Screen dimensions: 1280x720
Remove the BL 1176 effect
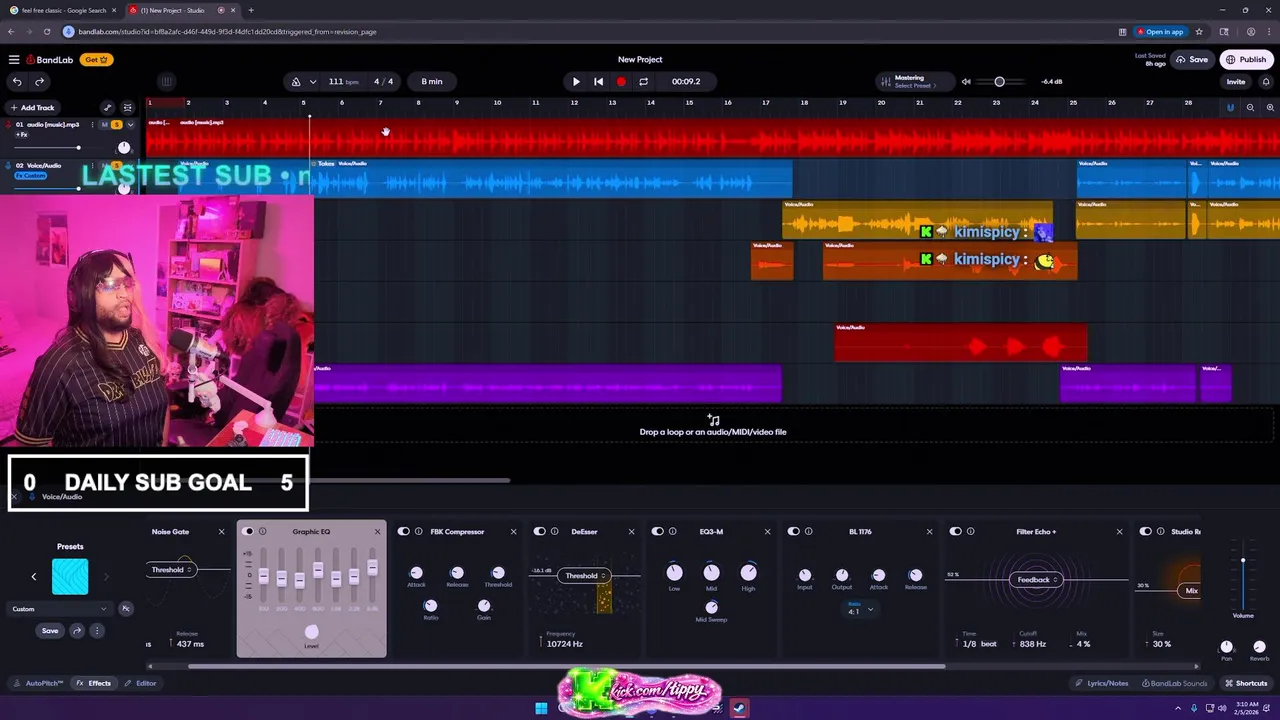(x=929, y=532)
